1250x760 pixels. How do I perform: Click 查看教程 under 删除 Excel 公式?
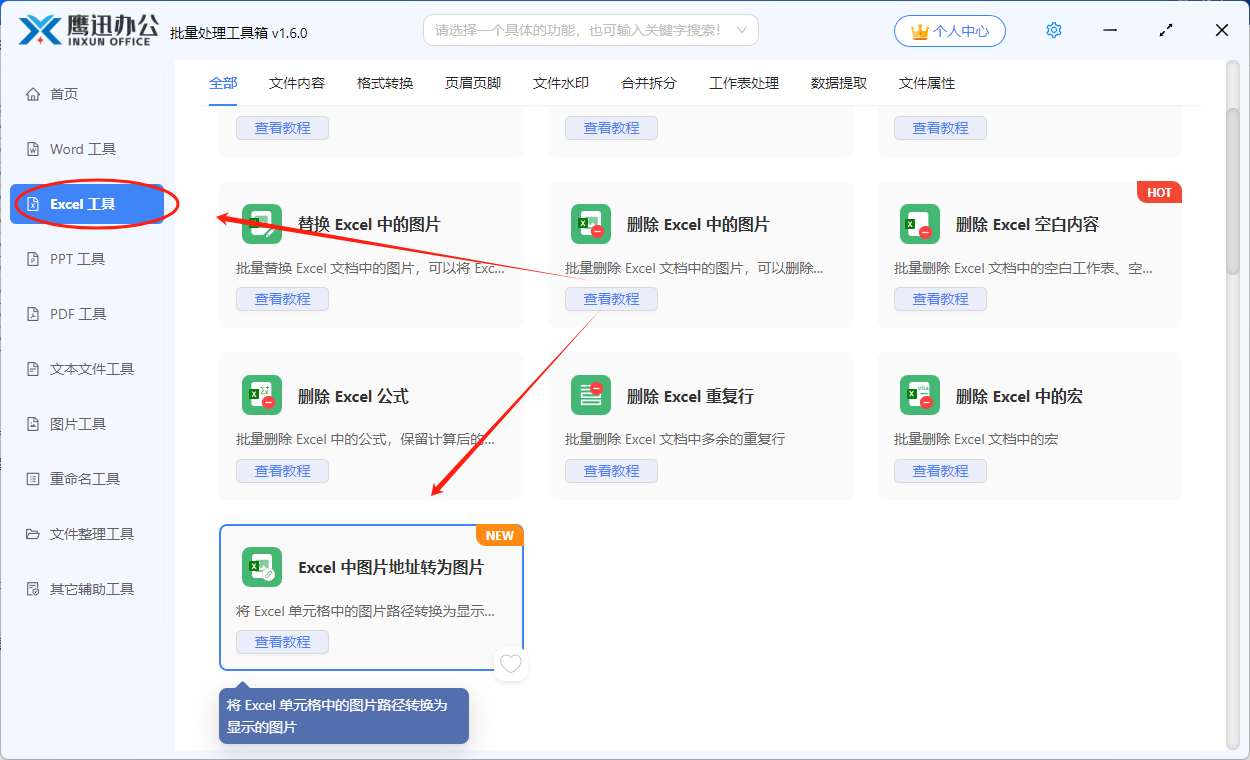282,471
